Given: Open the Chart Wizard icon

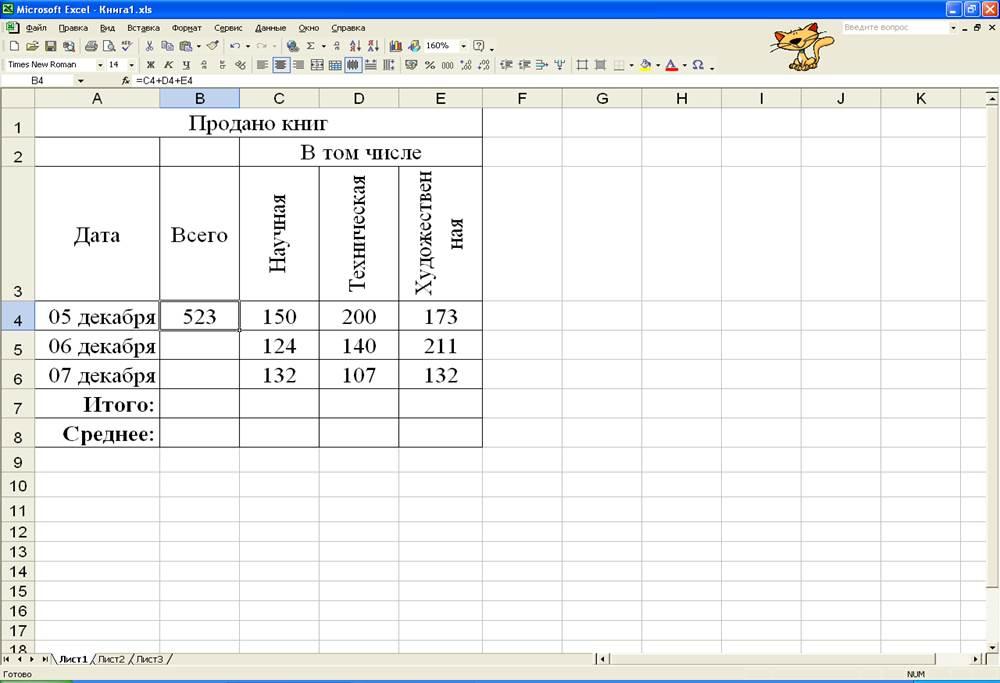Looking at the screenshot, I should click(396, 46).
